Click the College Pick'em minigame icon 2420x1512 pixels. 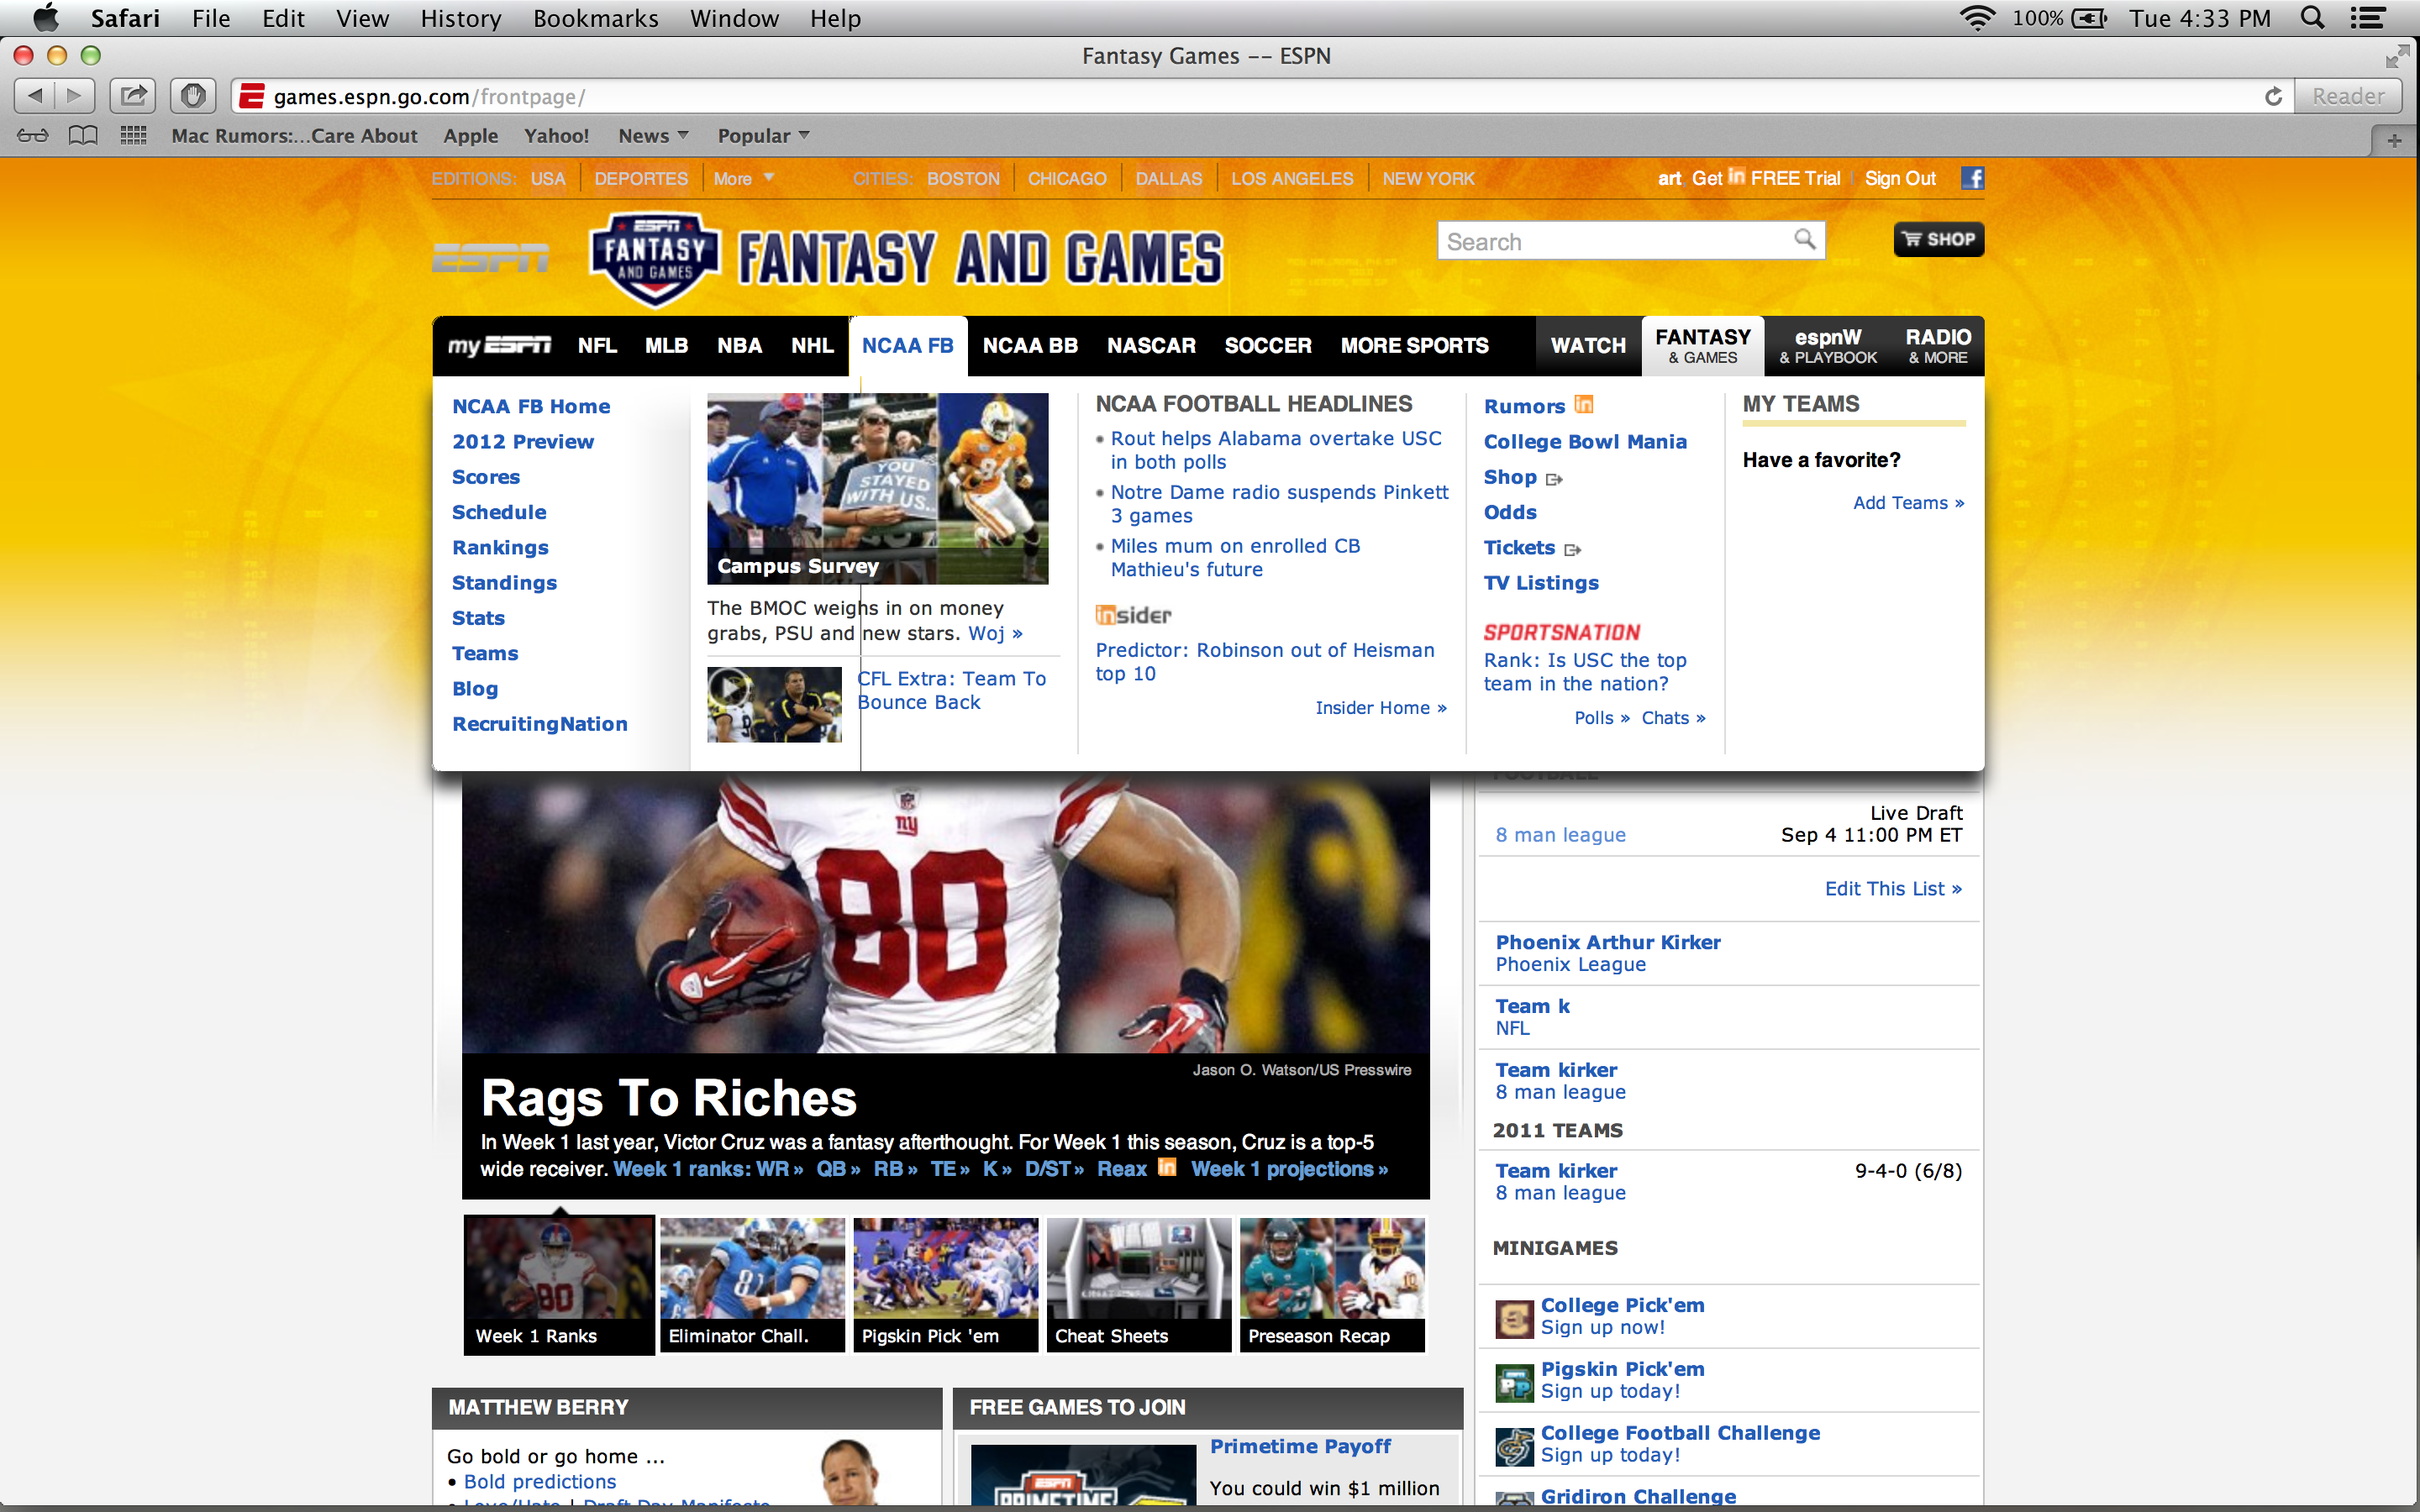(x=1514, y=1318)
